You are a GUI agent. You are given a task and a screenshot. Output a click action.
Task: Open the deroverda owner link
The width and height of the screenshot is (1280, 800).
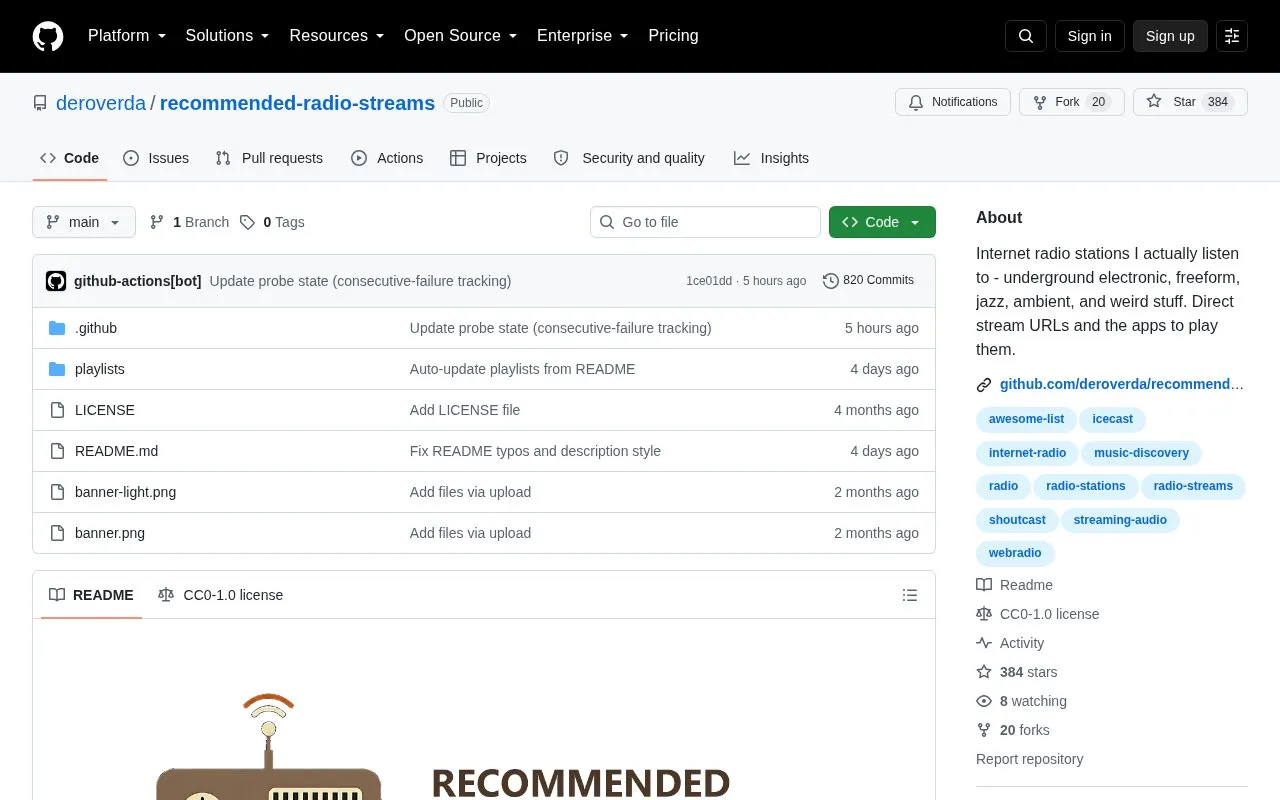click(x=101, y=103)
